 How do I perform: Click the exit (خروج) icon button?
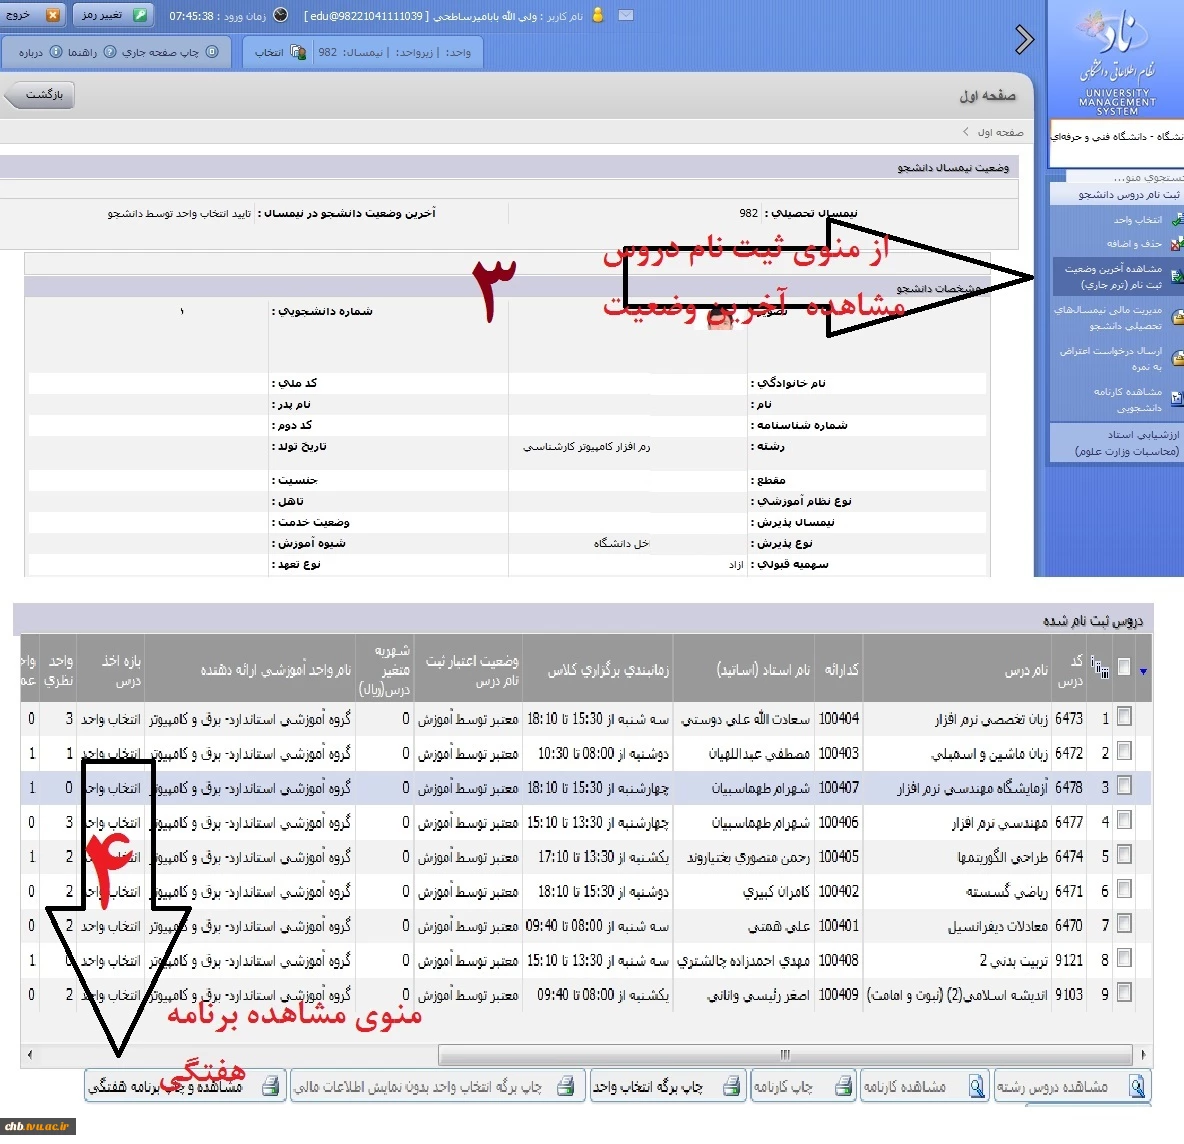(x=52, y=15)
